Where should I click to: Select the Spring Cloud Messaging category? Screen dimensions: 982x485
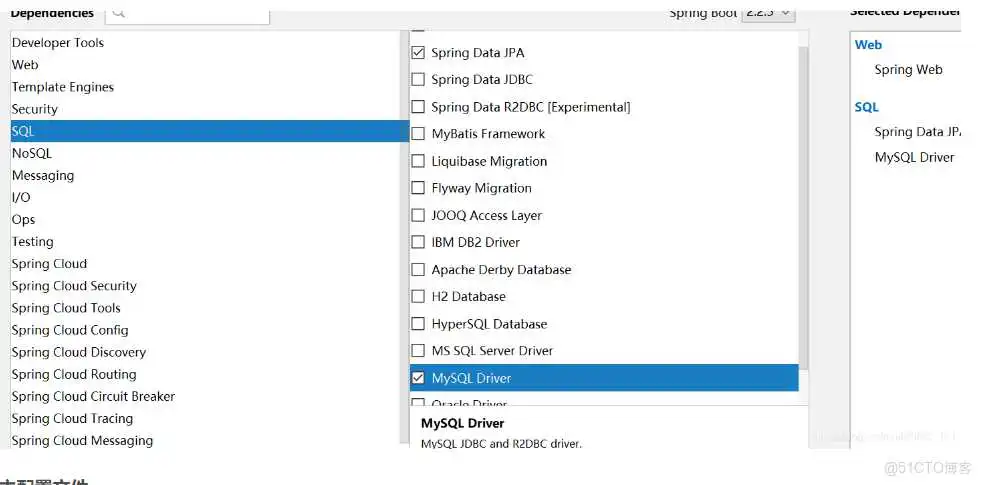[82, 441]
